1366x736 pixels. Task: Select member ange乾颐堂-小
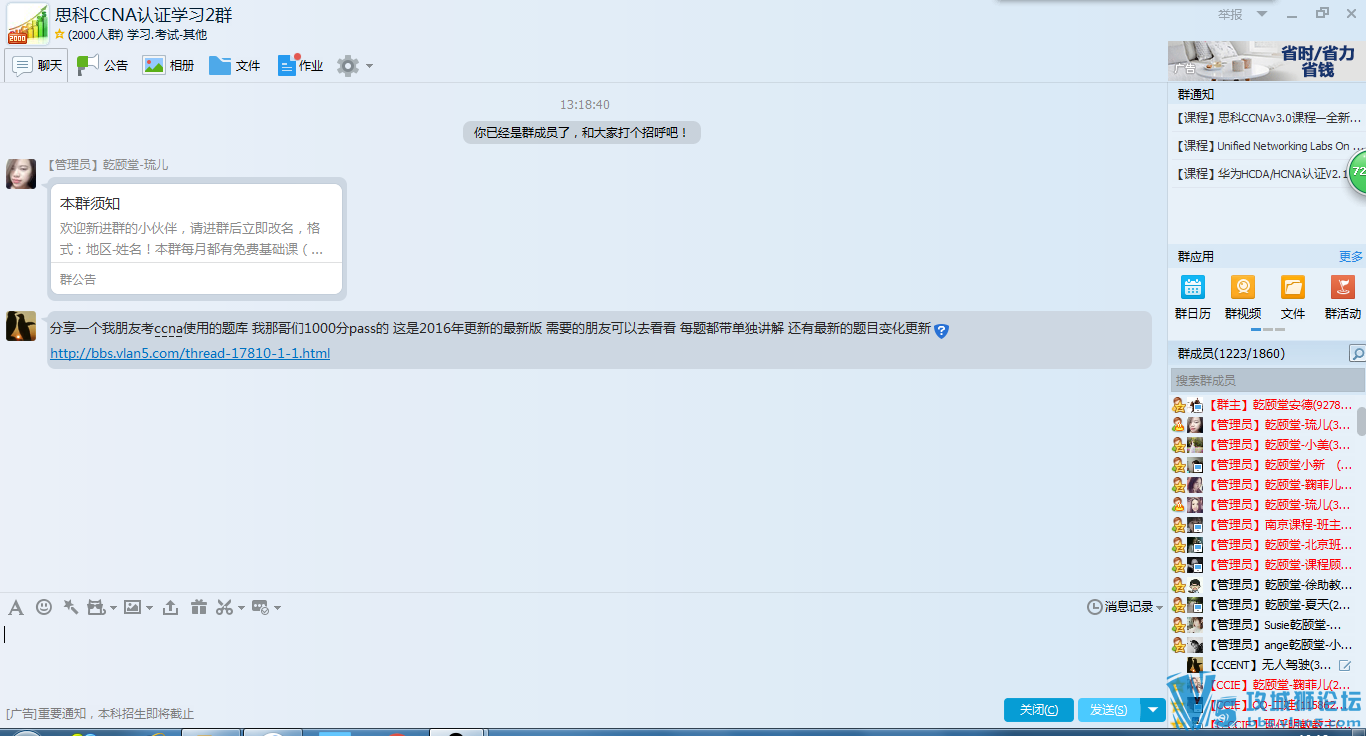[x=1262, y=645]
